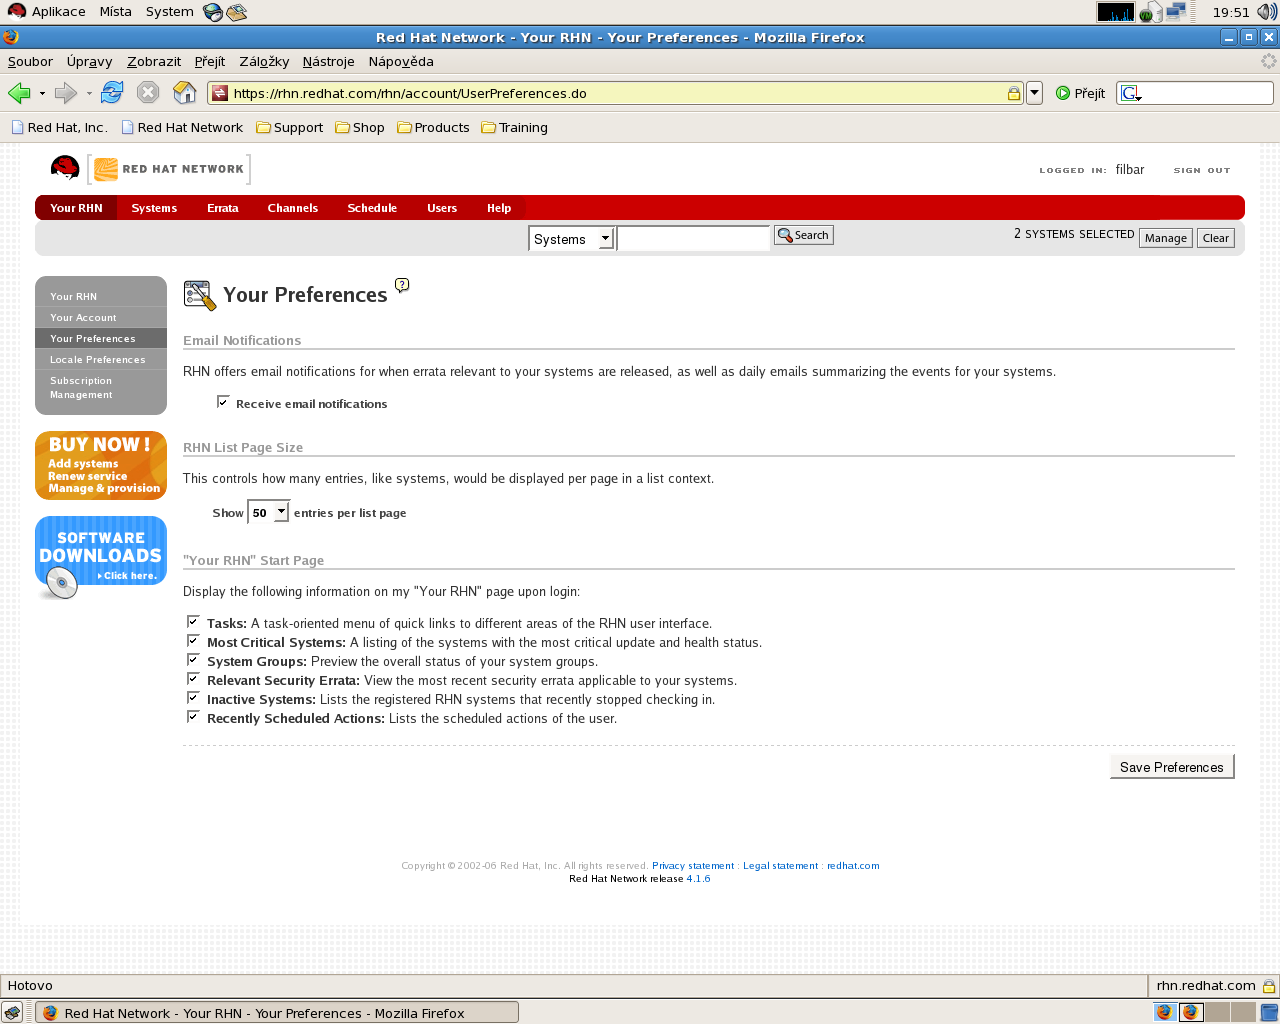Click the Firefox Back arrow button

coord(19,93)
